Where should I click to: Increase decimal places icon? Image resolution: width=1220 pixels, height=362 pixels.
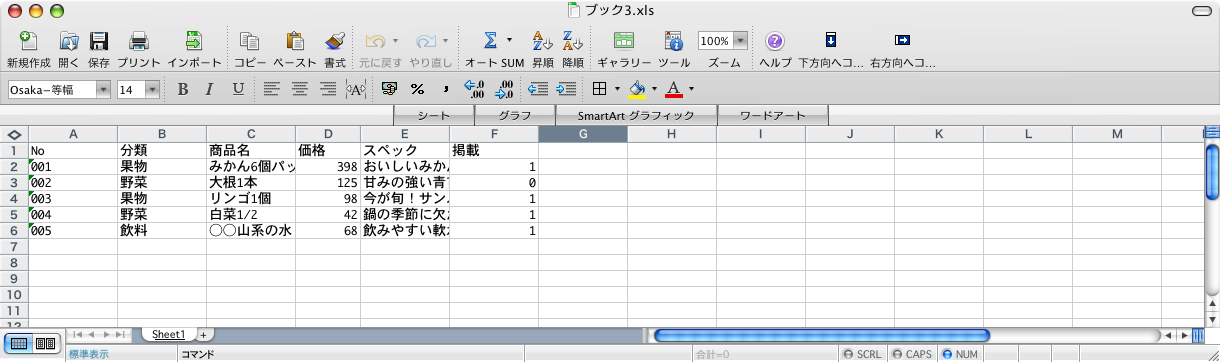tap(475, 90)
